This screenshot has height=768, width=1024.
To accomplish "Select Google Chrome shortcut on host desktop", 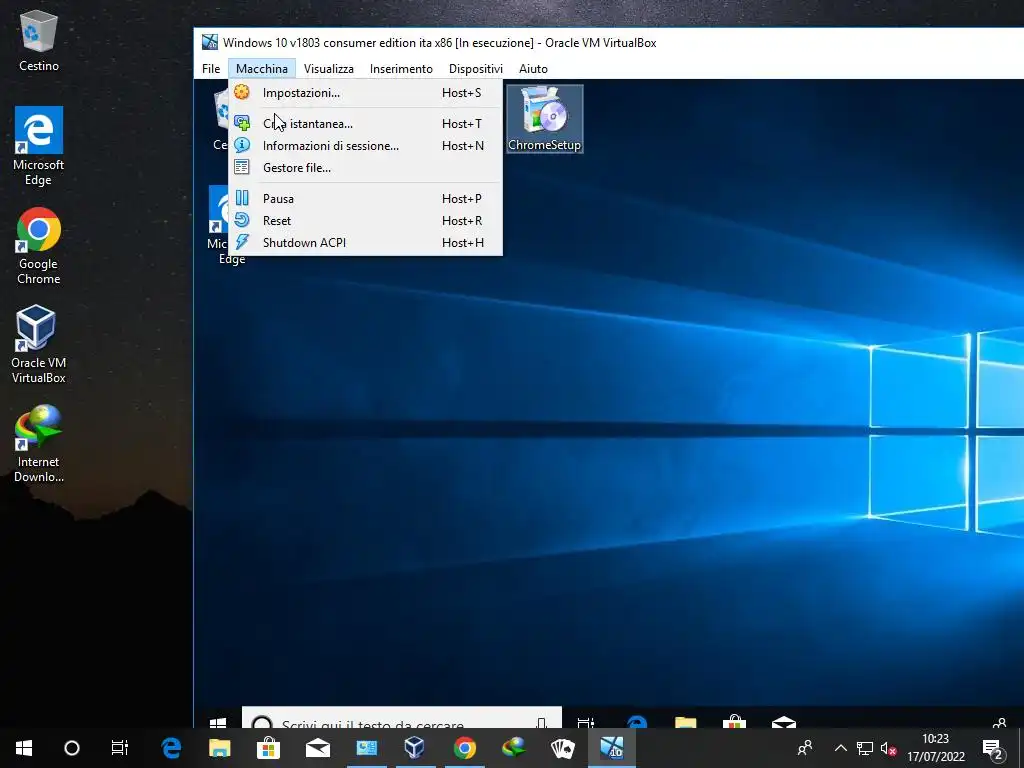I will (39, 246).
